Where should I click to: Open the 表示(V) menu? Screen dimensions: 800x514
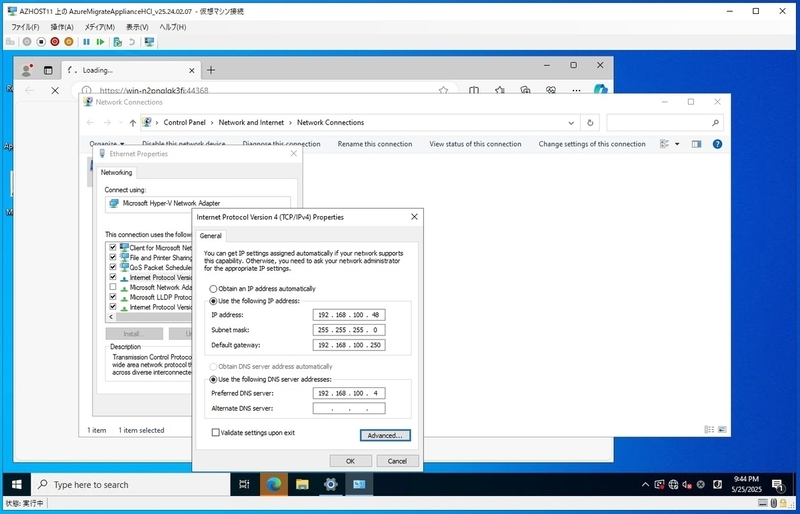[x=137, y=27]
